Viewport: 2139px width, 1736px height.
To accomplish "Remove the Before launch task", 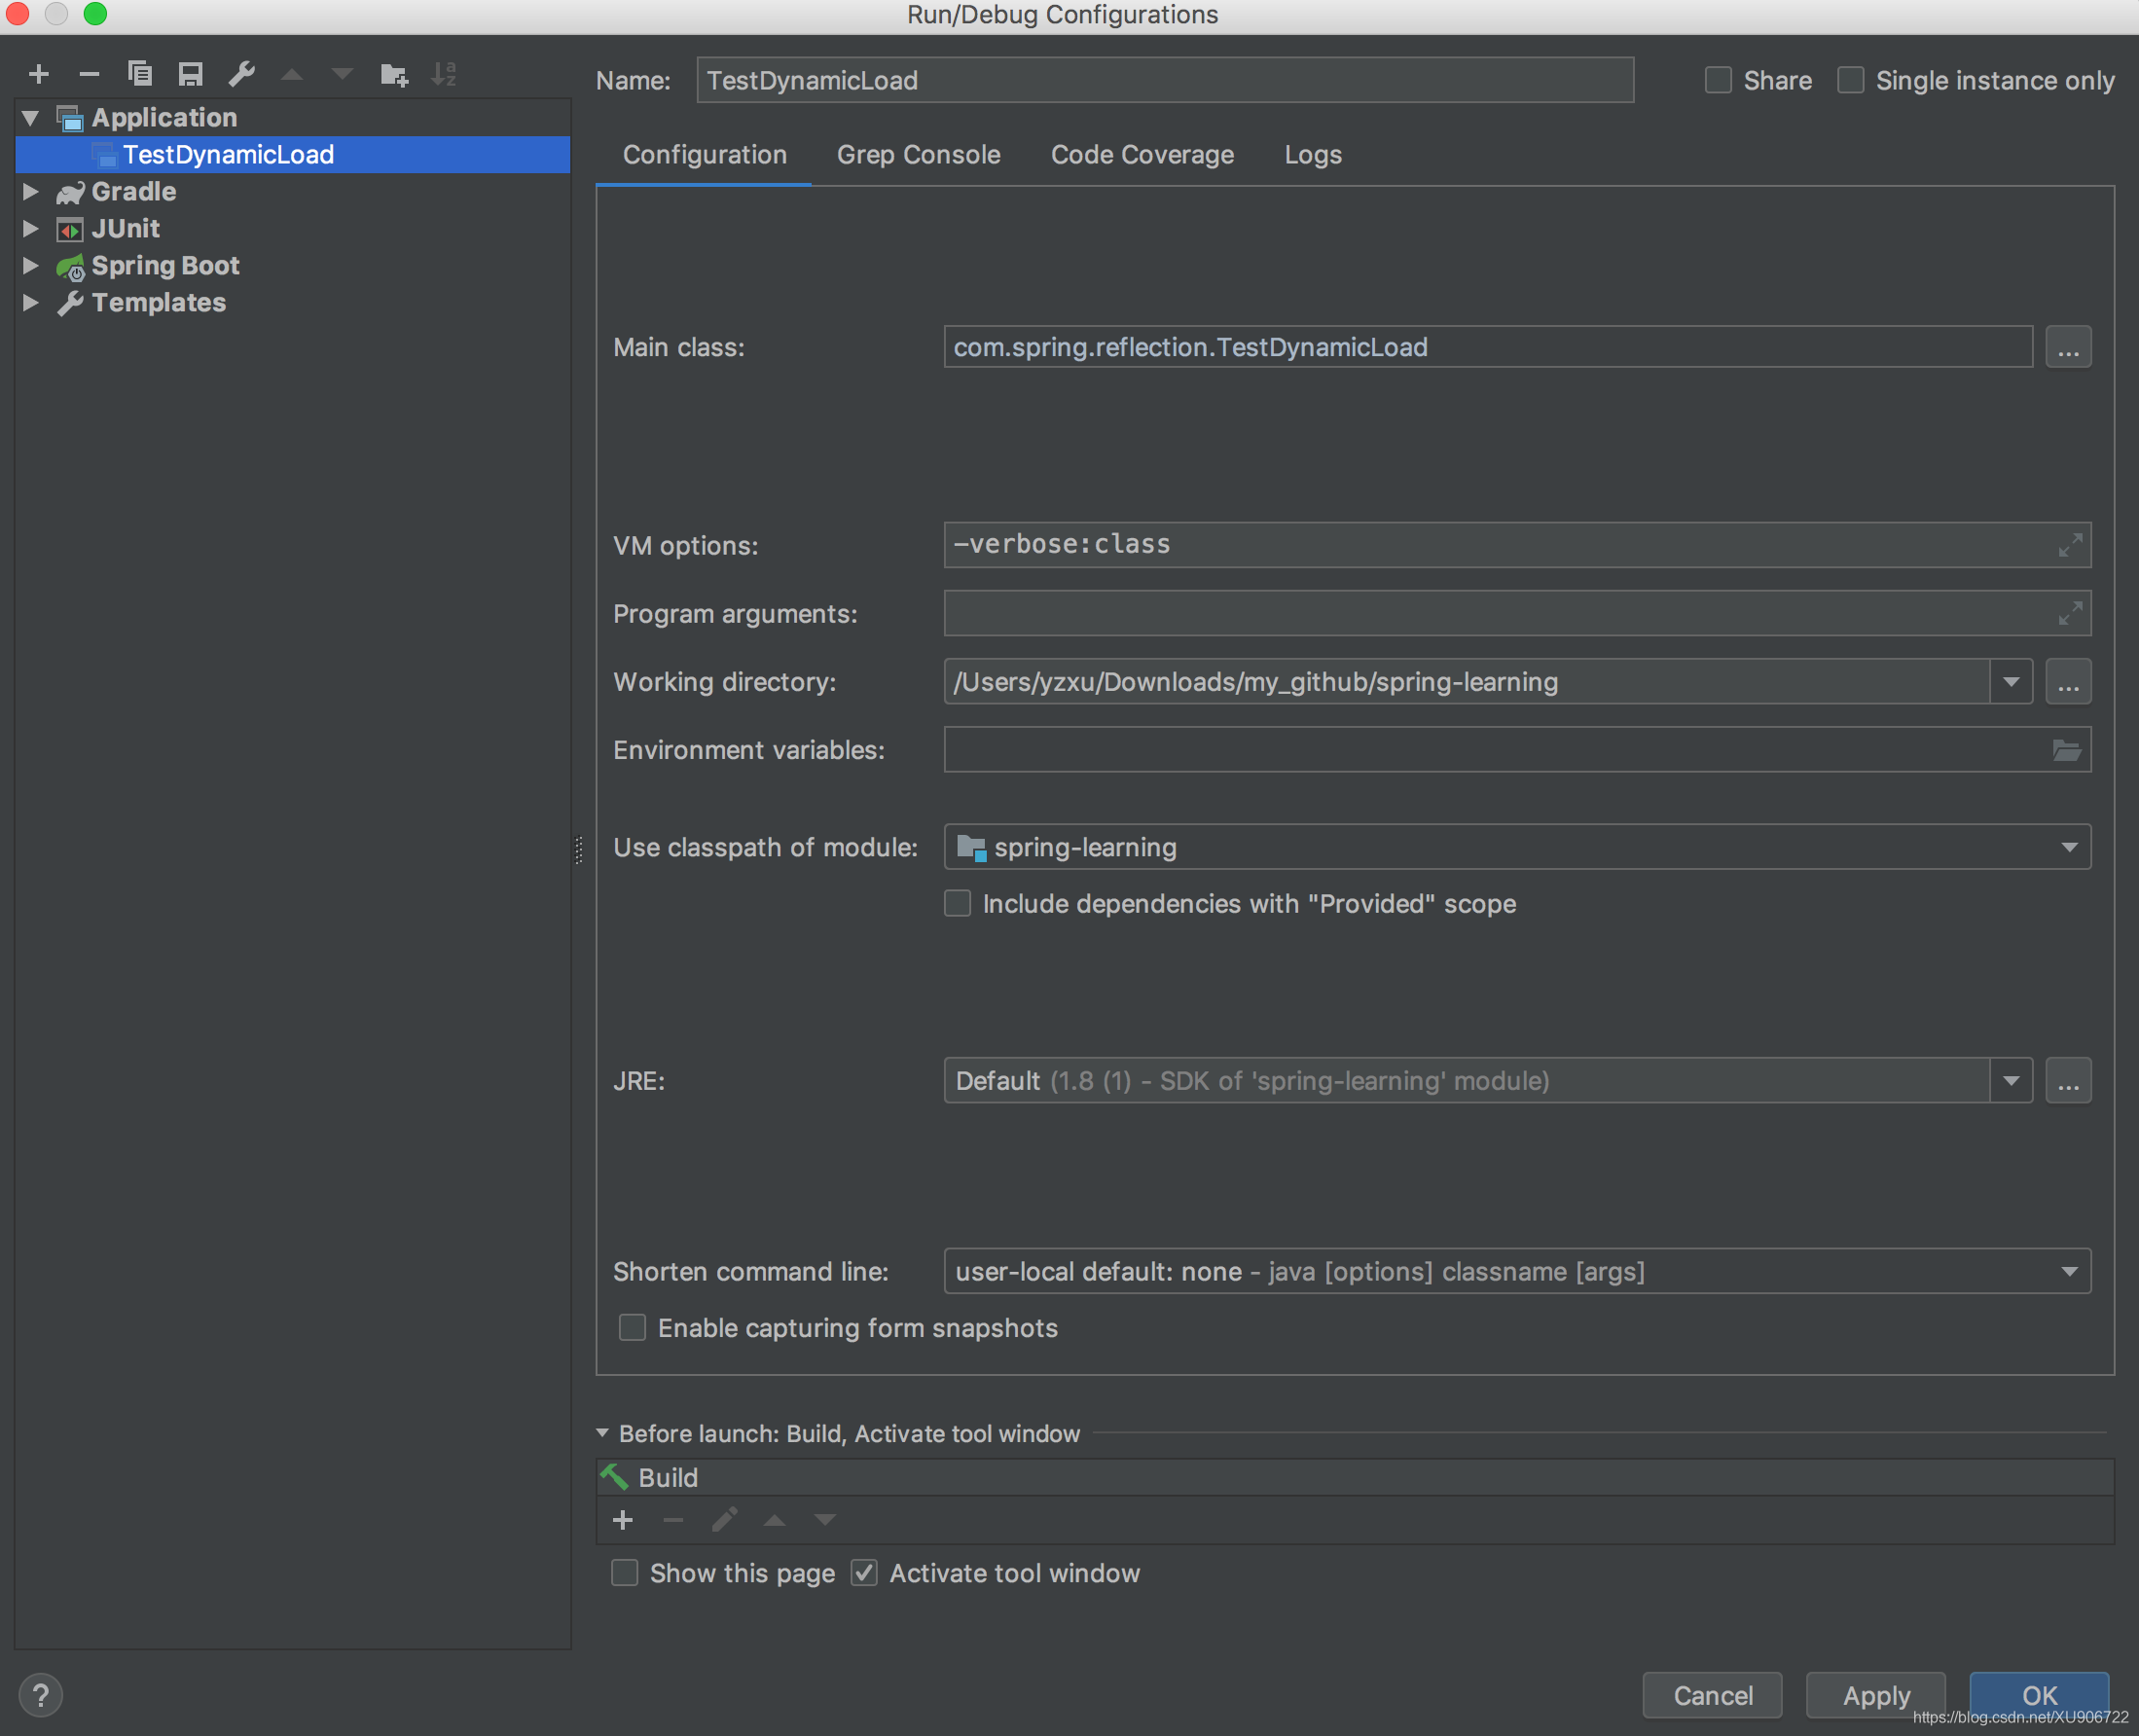I will pos(673,1520).
